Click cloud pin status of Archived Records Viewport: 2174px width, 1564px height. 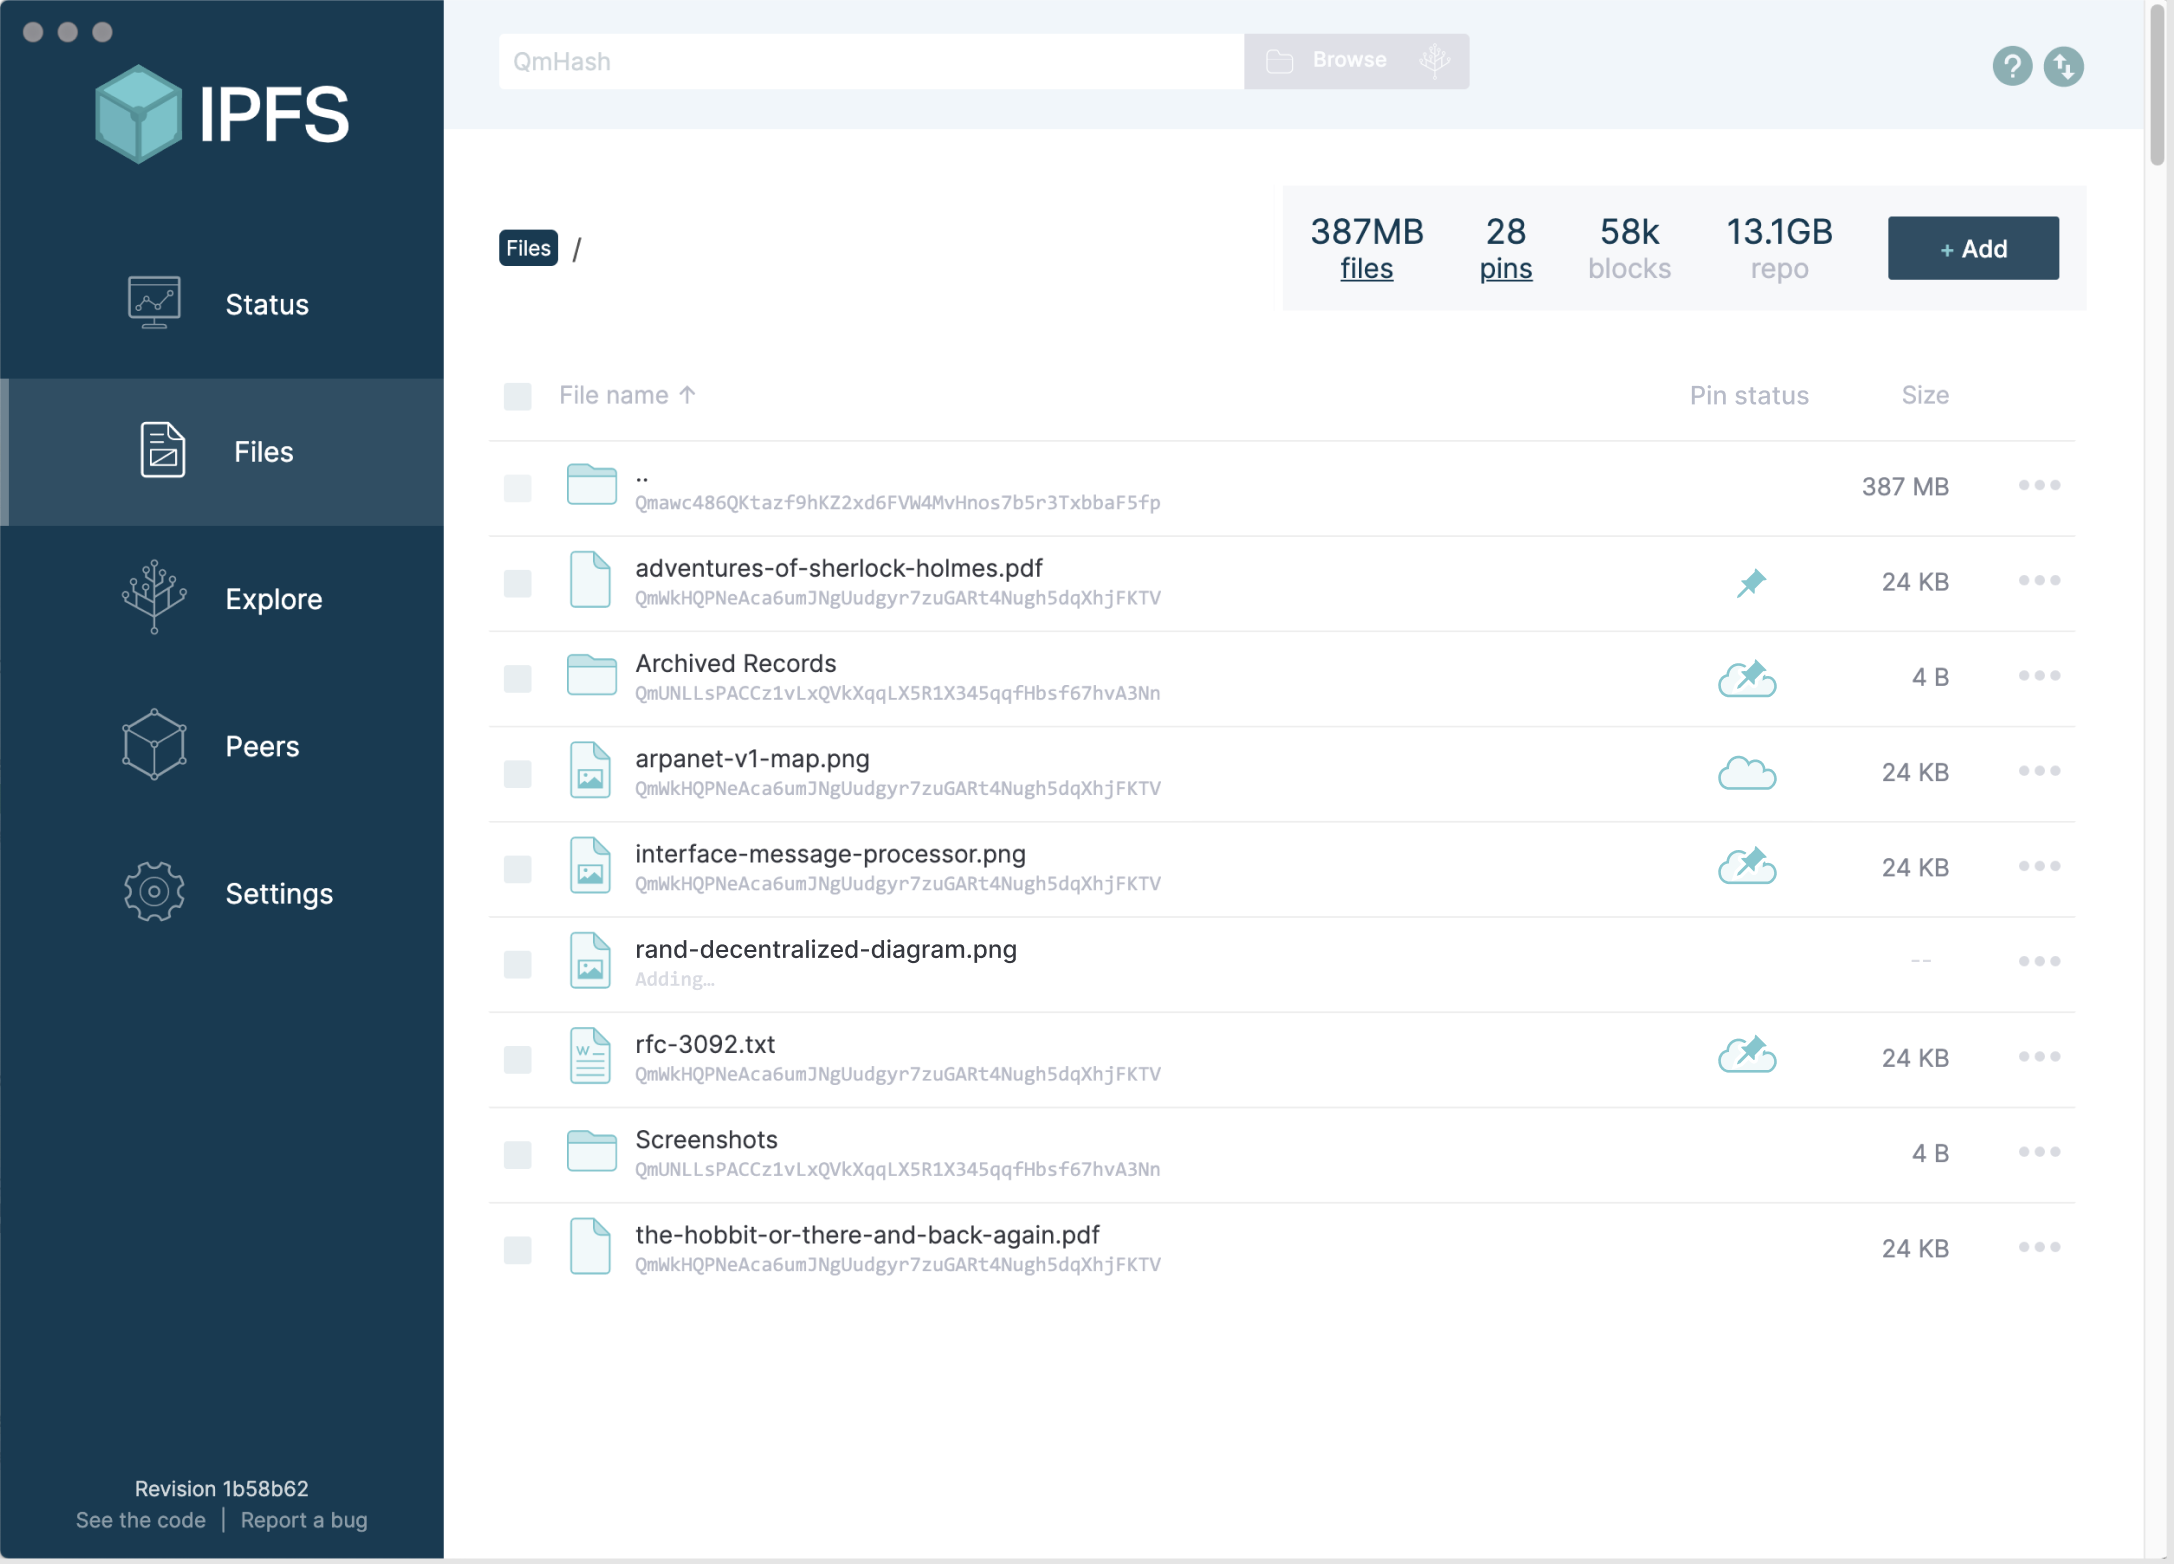pos(1747,677)
